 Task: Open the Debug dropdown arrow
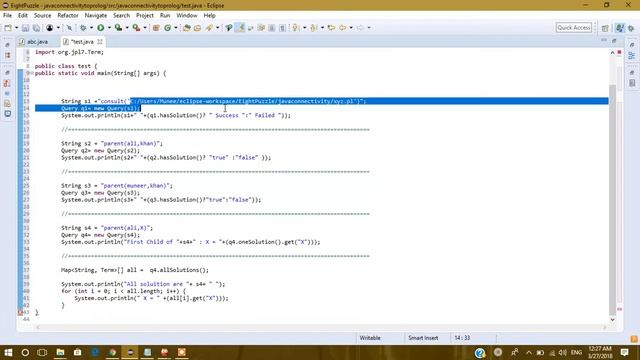tap(91, 28)
